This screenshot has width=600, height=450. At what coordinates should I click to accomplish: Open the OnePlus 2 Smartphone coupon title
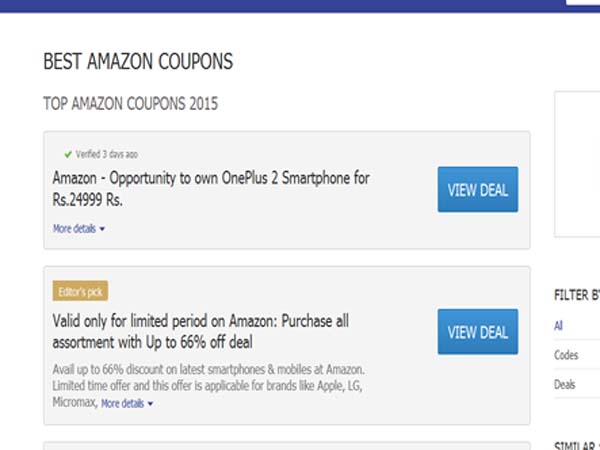coord(211,189)
